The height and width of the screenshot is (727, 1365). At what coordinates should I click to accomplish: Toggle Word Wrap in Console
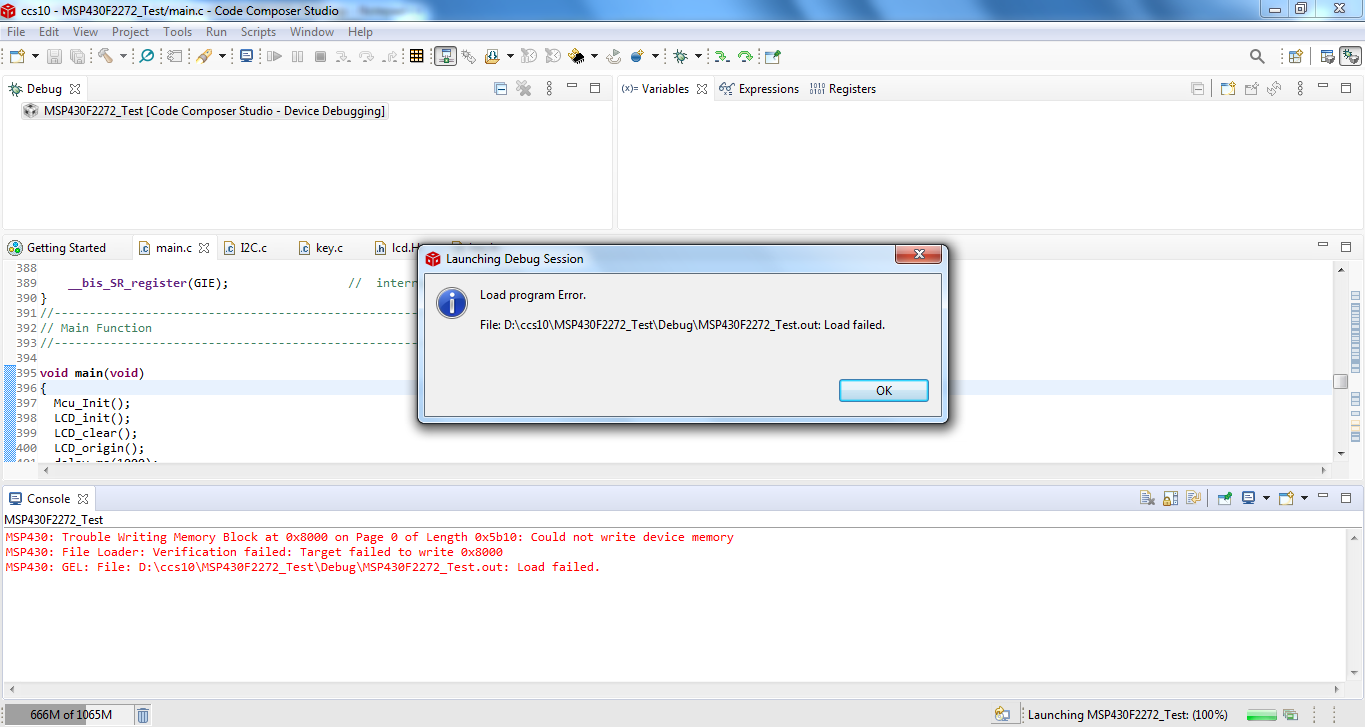click(1193, 498)
